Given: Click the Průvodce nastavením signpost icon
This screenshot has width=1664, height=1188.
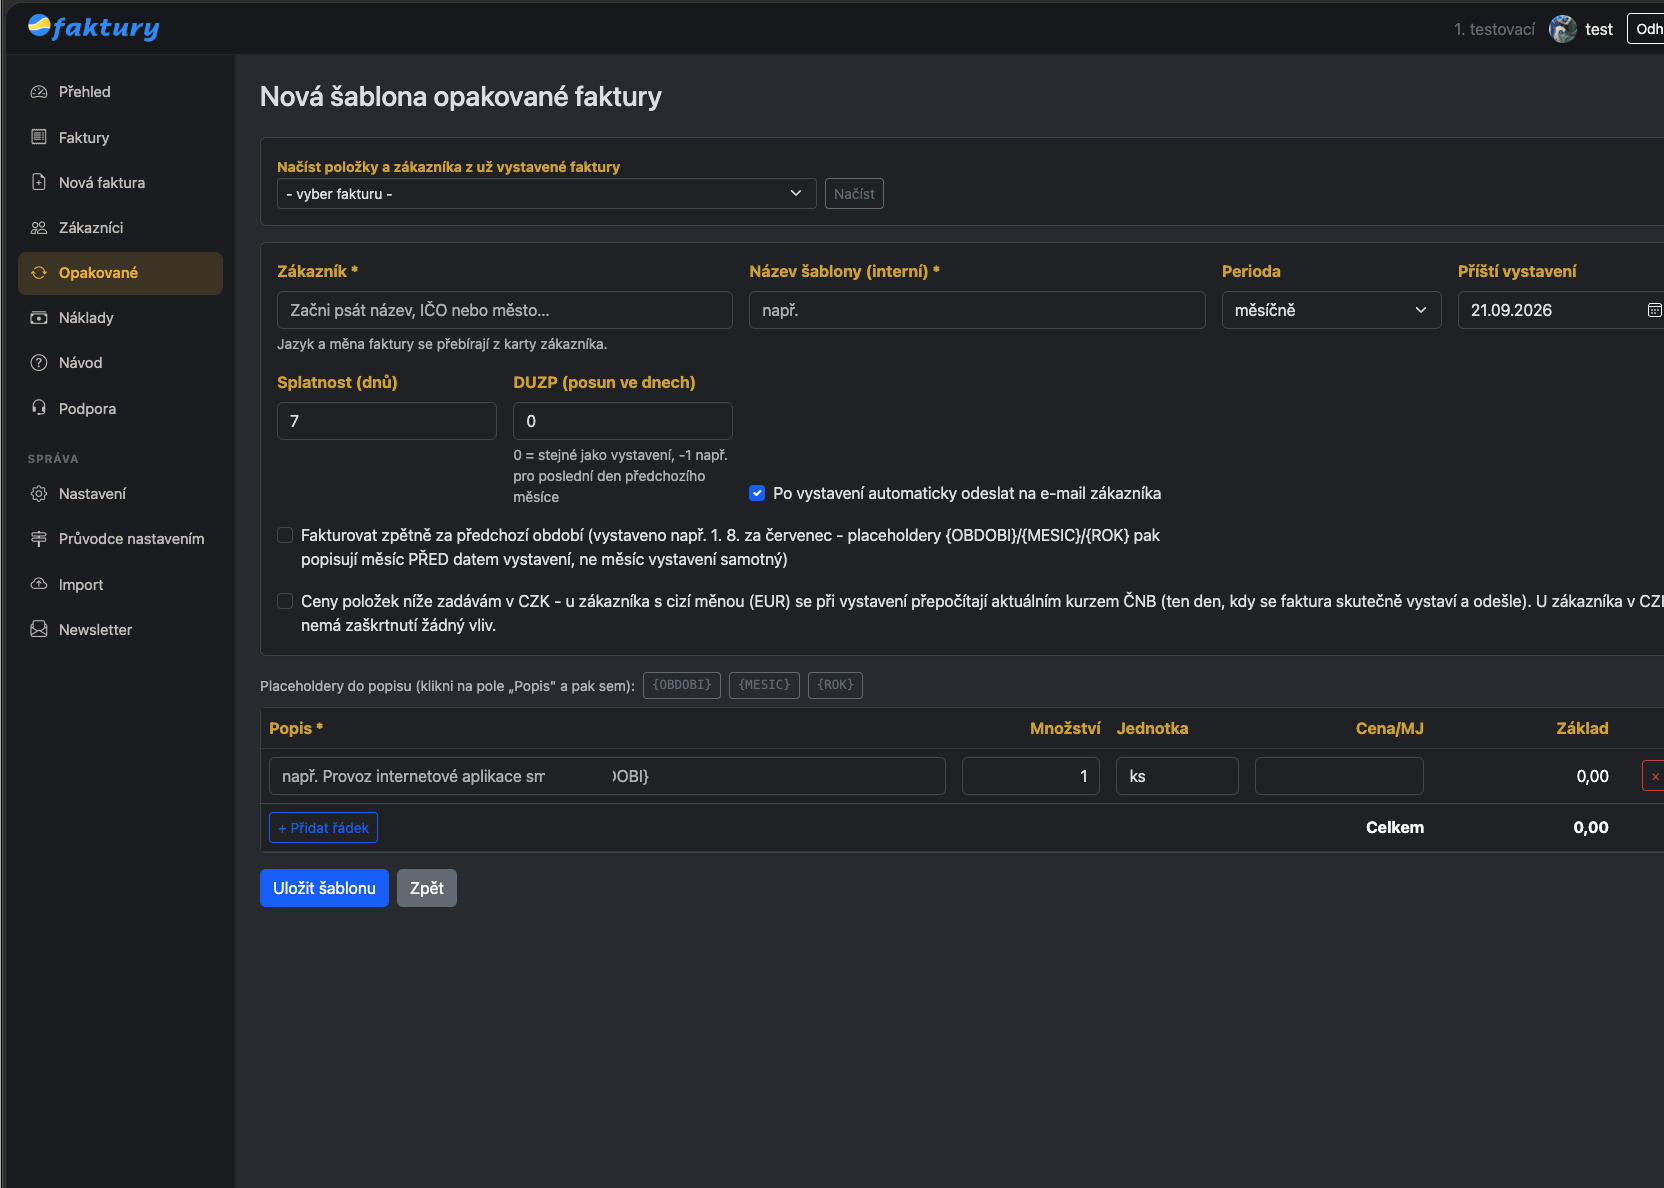Looking at the screenshot, I should [39, 539].
